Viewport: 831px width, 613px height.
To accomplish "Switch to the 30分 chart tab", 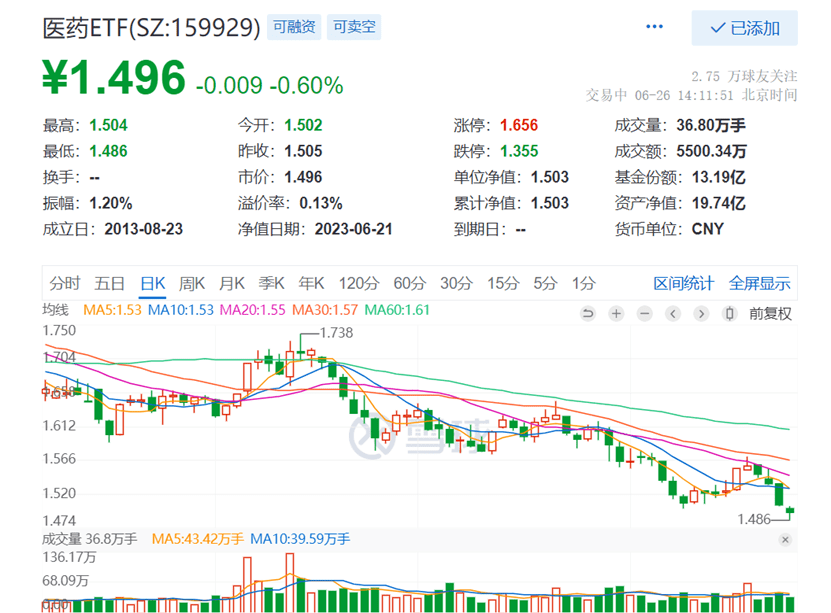I will tap(456, 283).
